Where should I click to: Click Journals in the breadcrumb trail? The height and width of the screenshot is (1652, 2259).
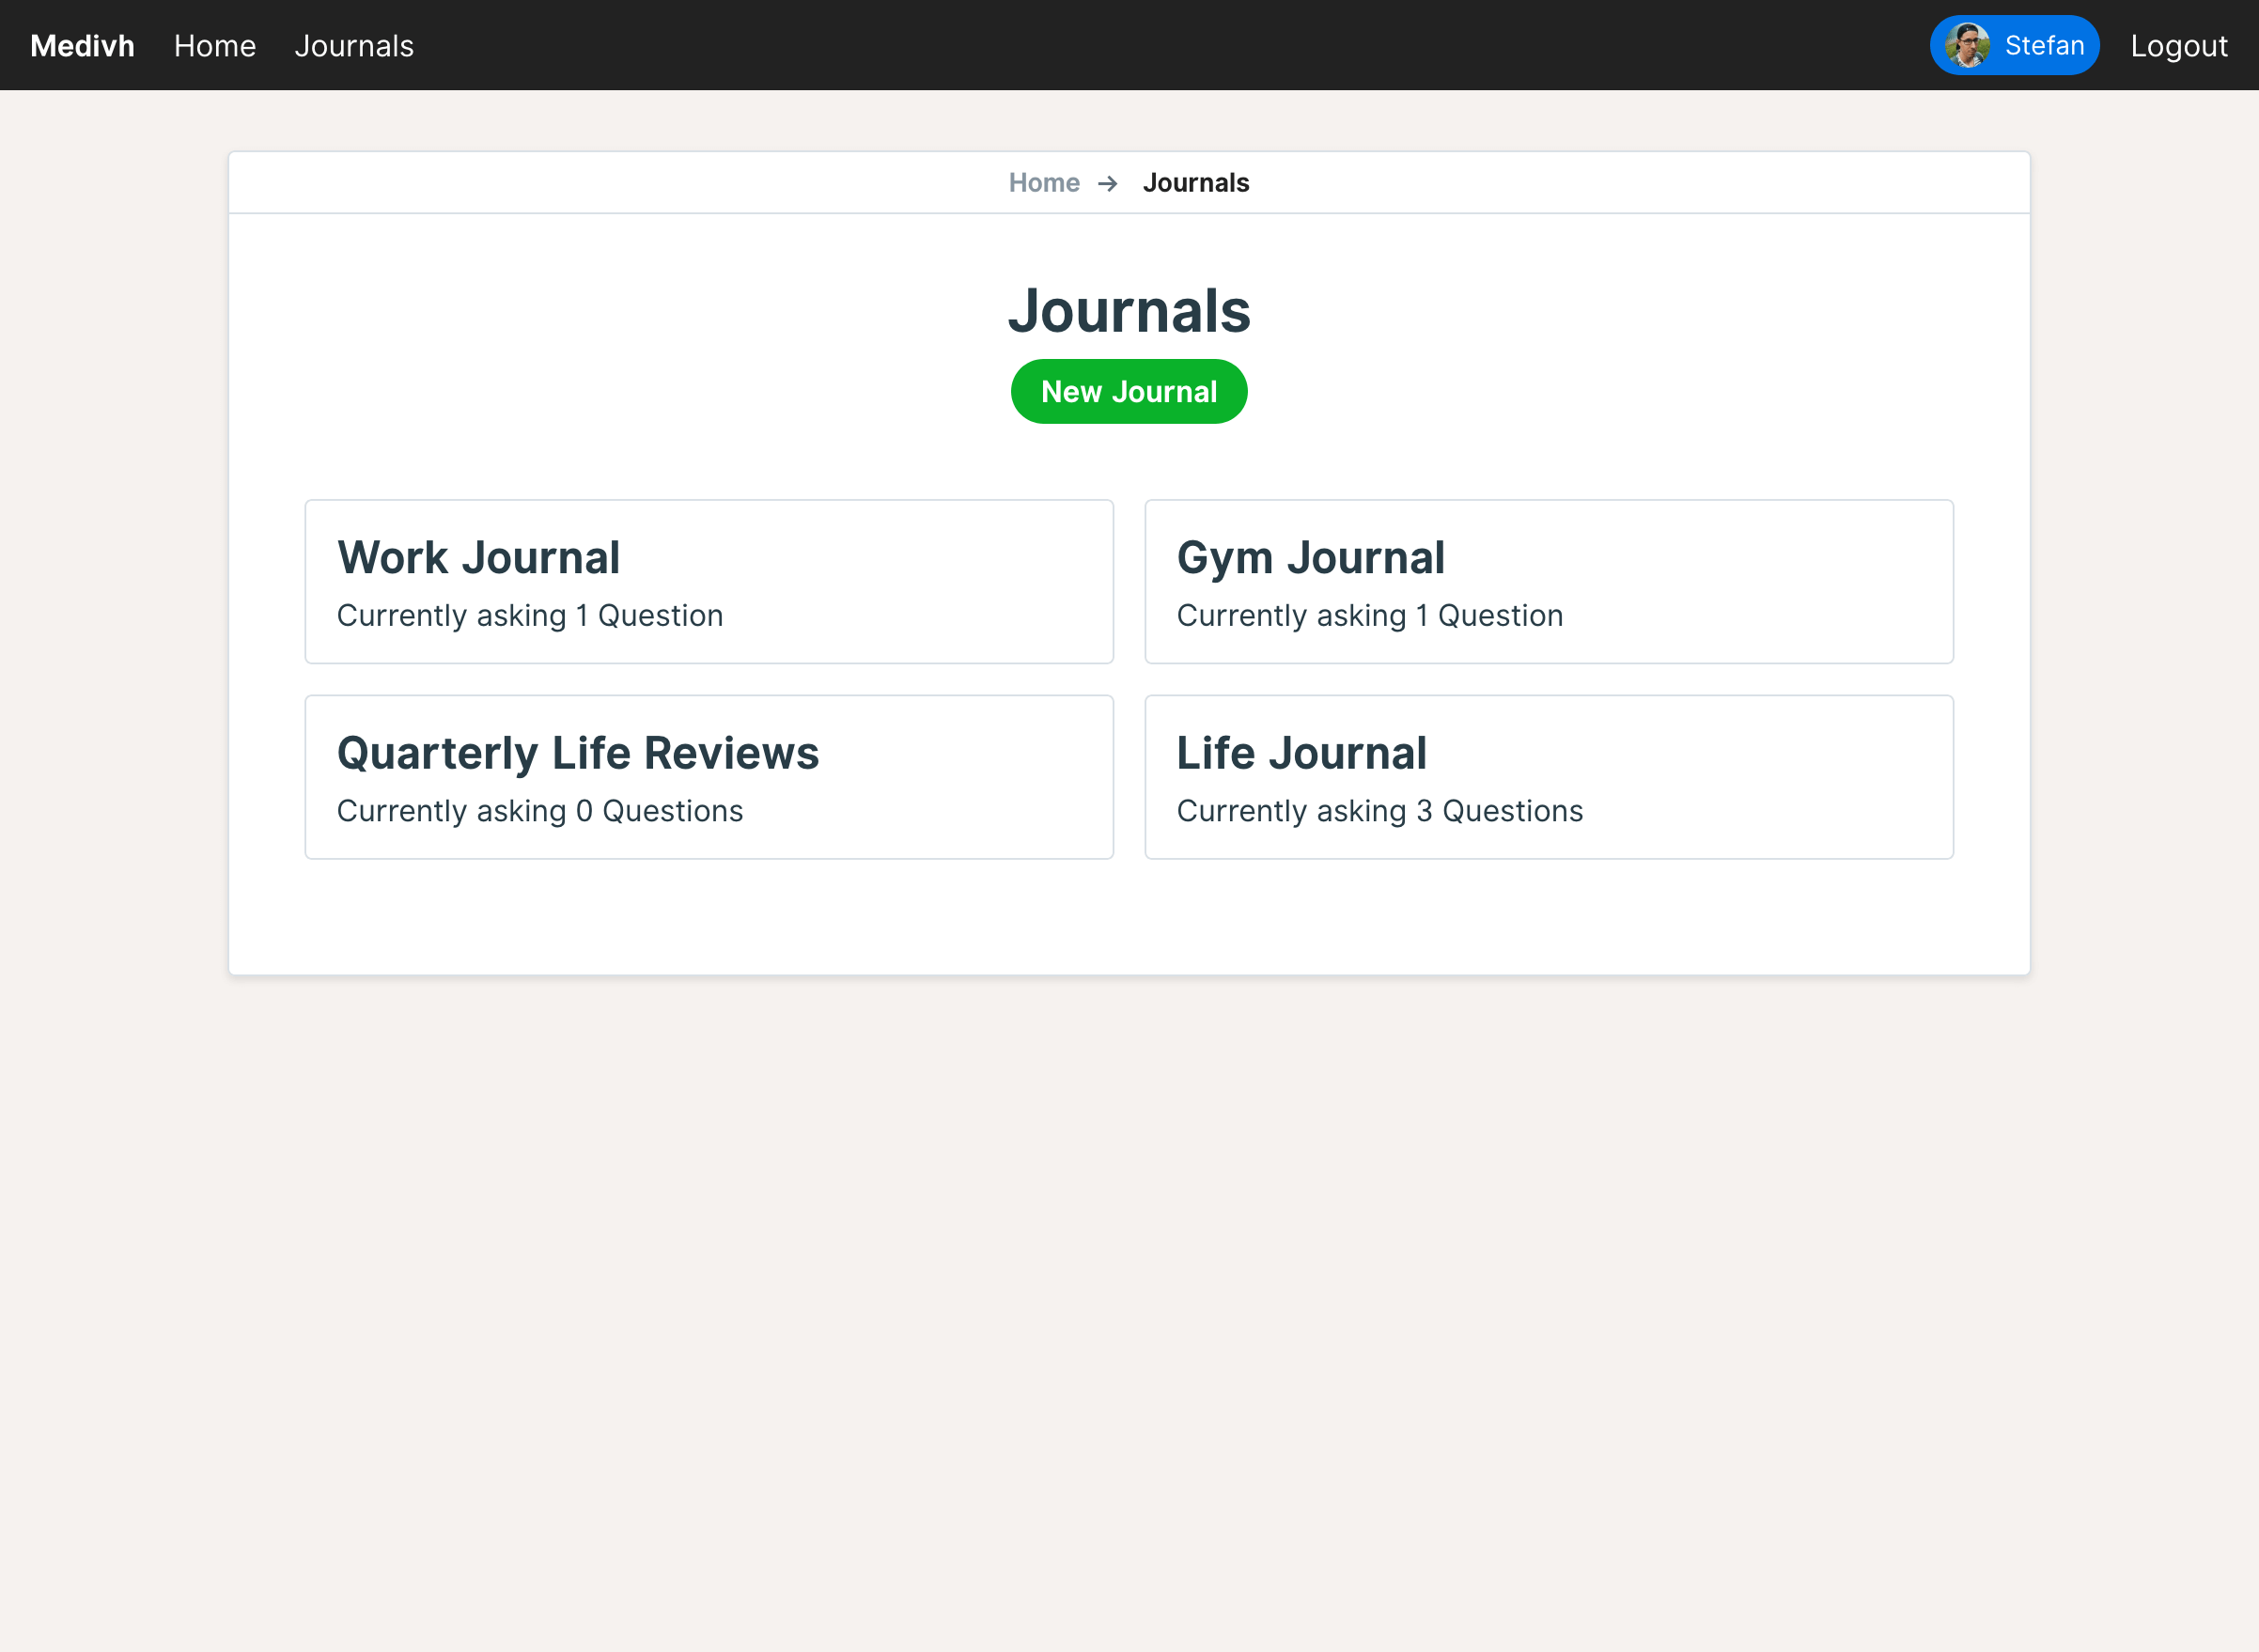1196,183
